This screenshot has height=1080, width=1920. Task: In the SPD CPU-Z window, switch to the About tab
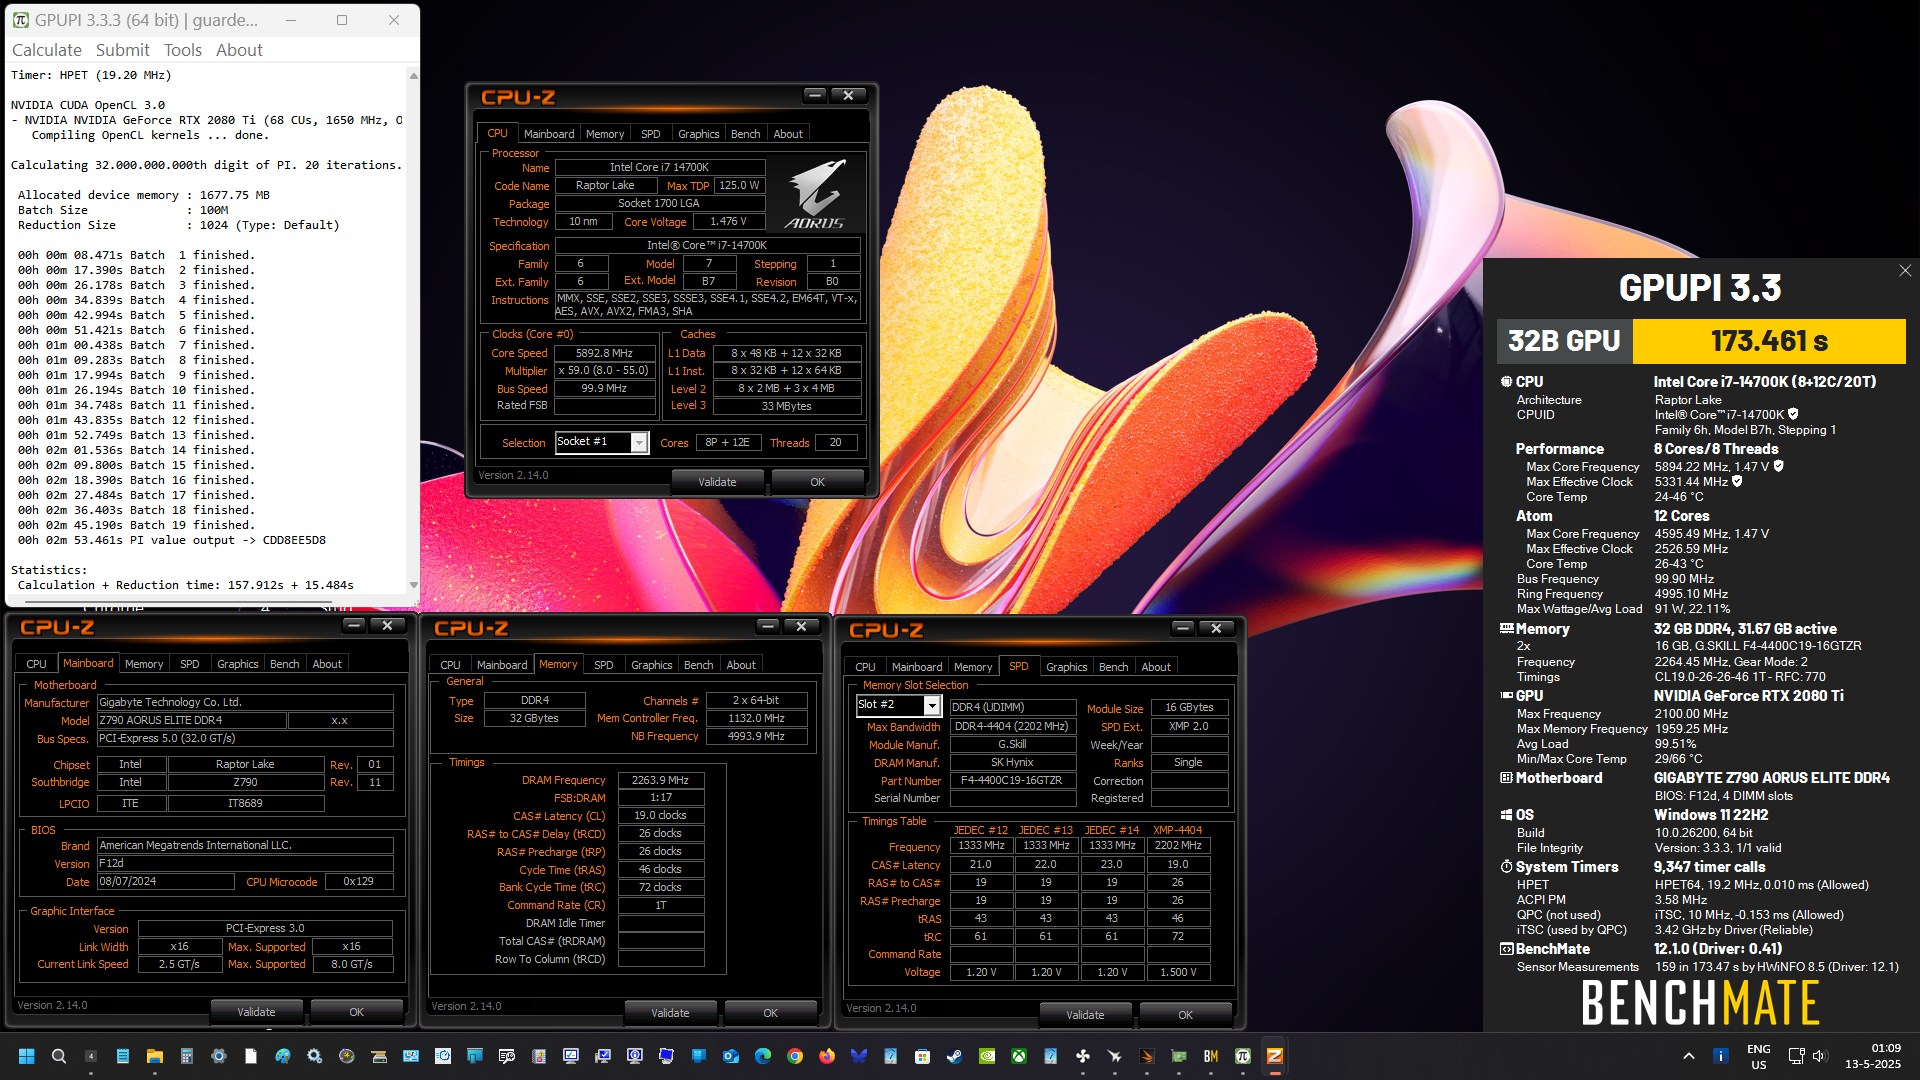point(1156,666)
